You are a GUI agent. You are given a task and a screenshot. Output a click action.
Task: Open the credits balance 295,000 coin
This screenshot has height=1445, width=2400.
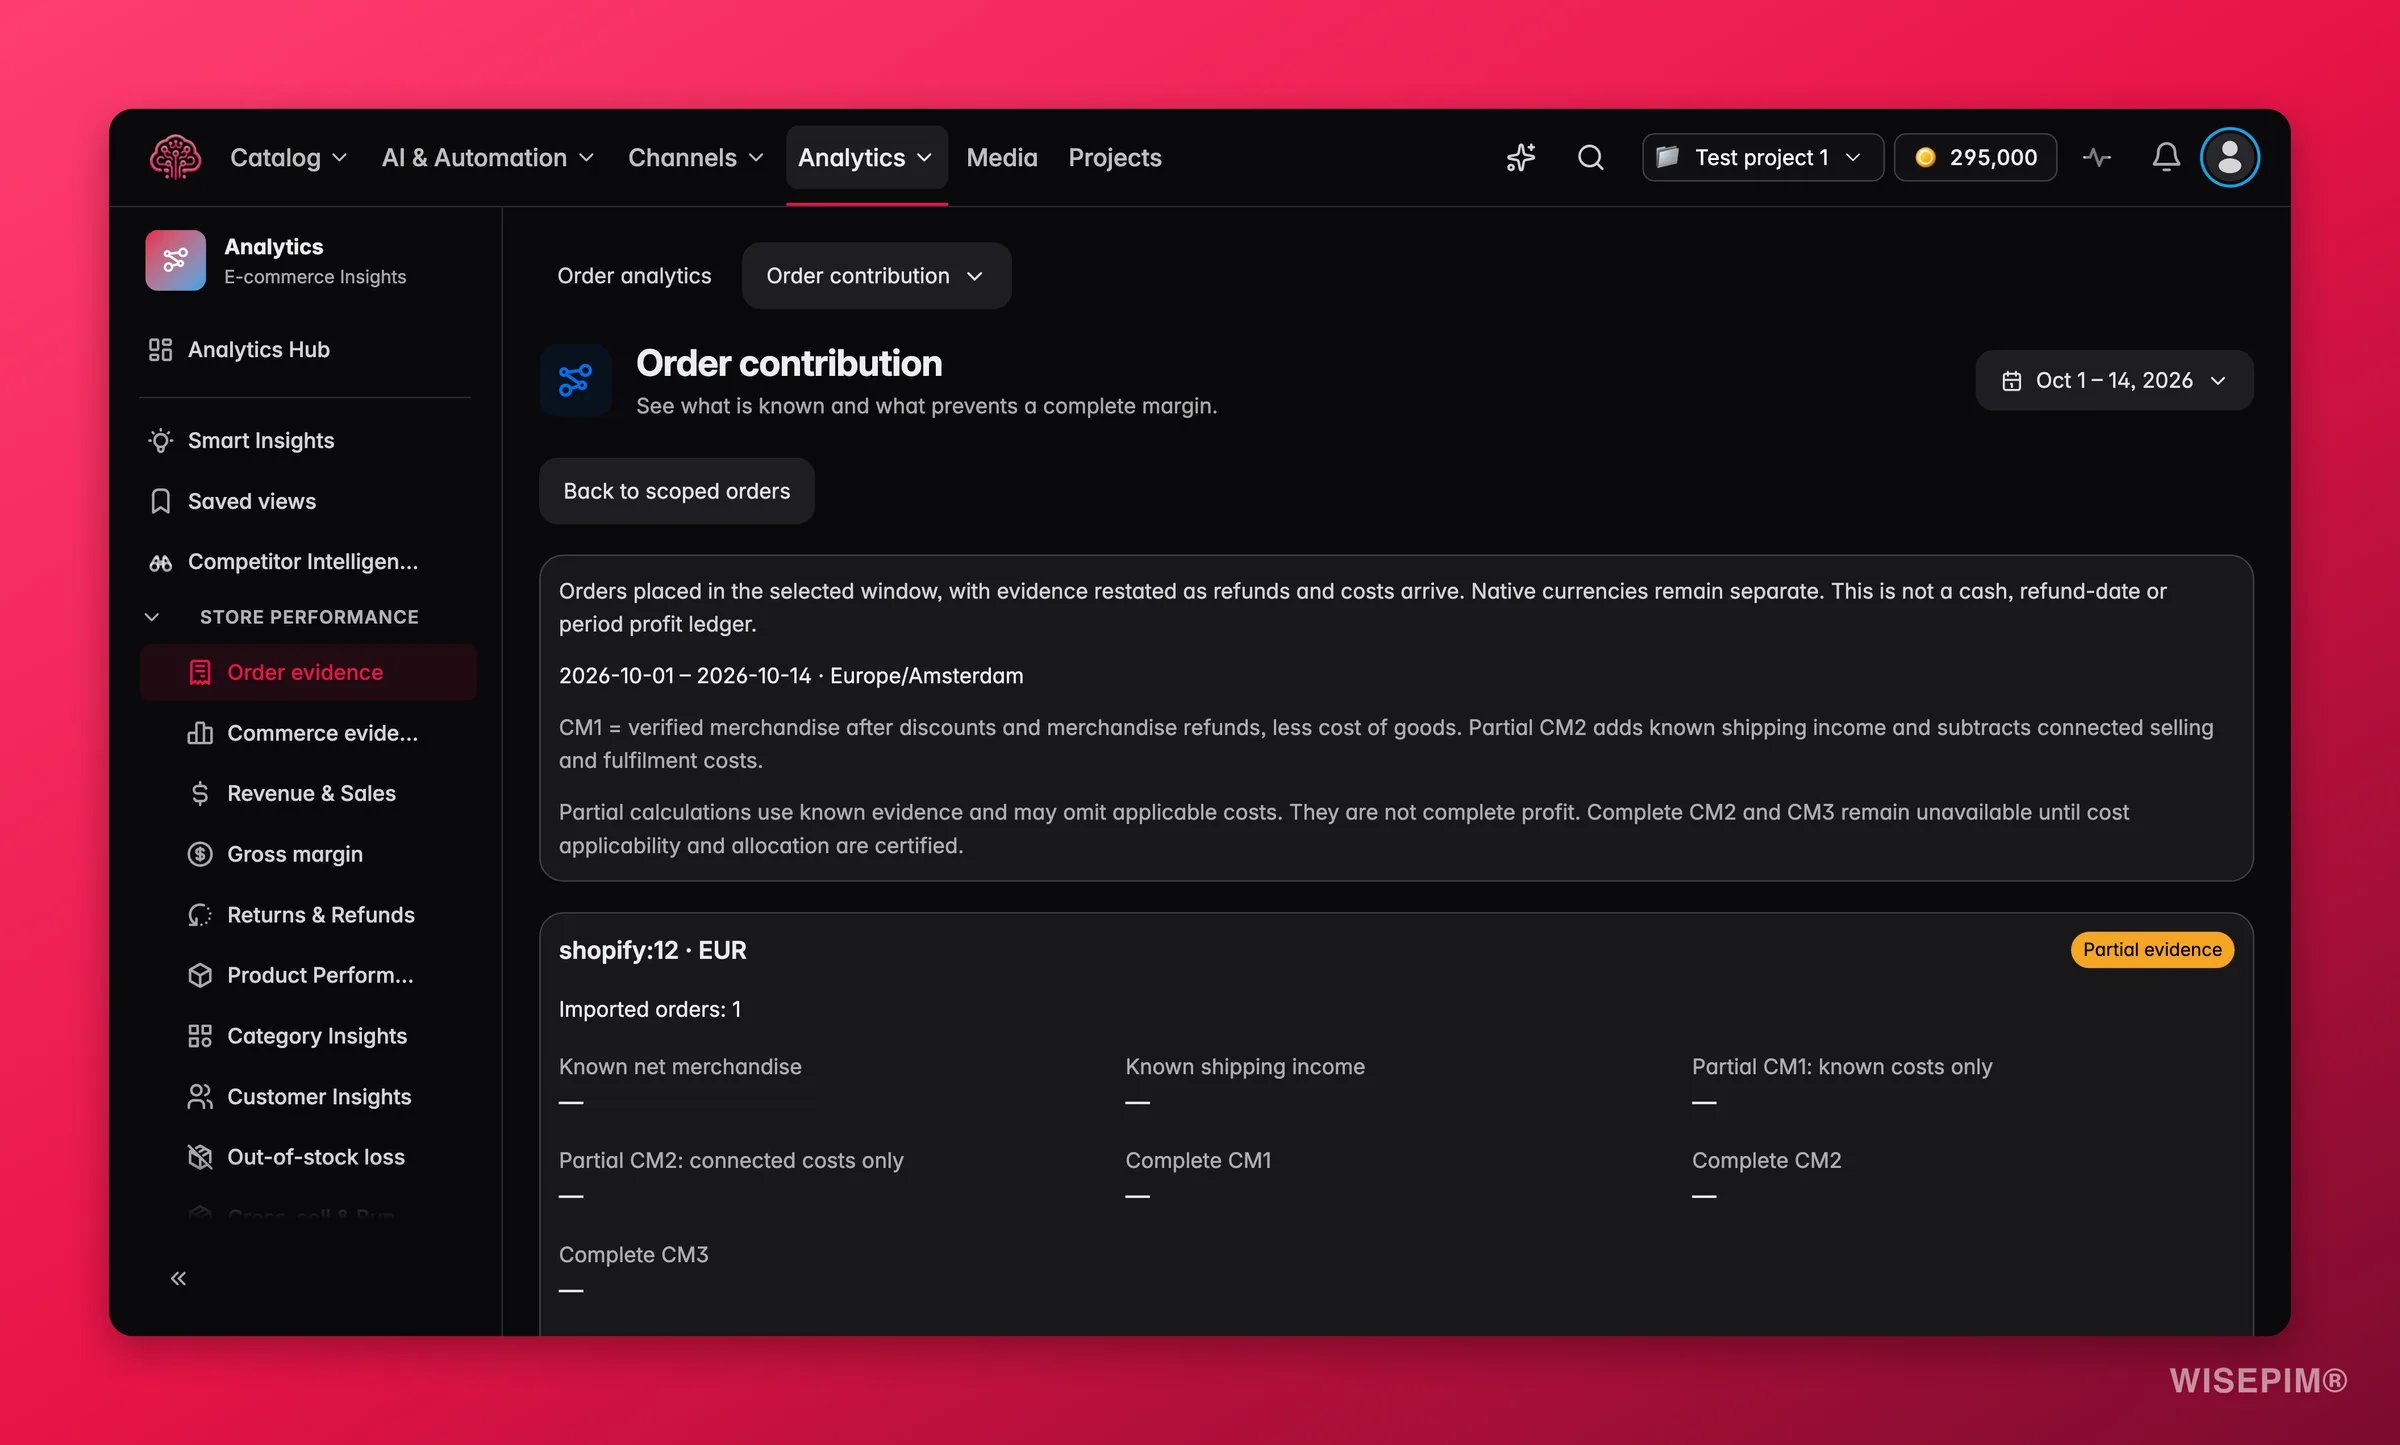pyautogui.click(x=1975, y=157)
